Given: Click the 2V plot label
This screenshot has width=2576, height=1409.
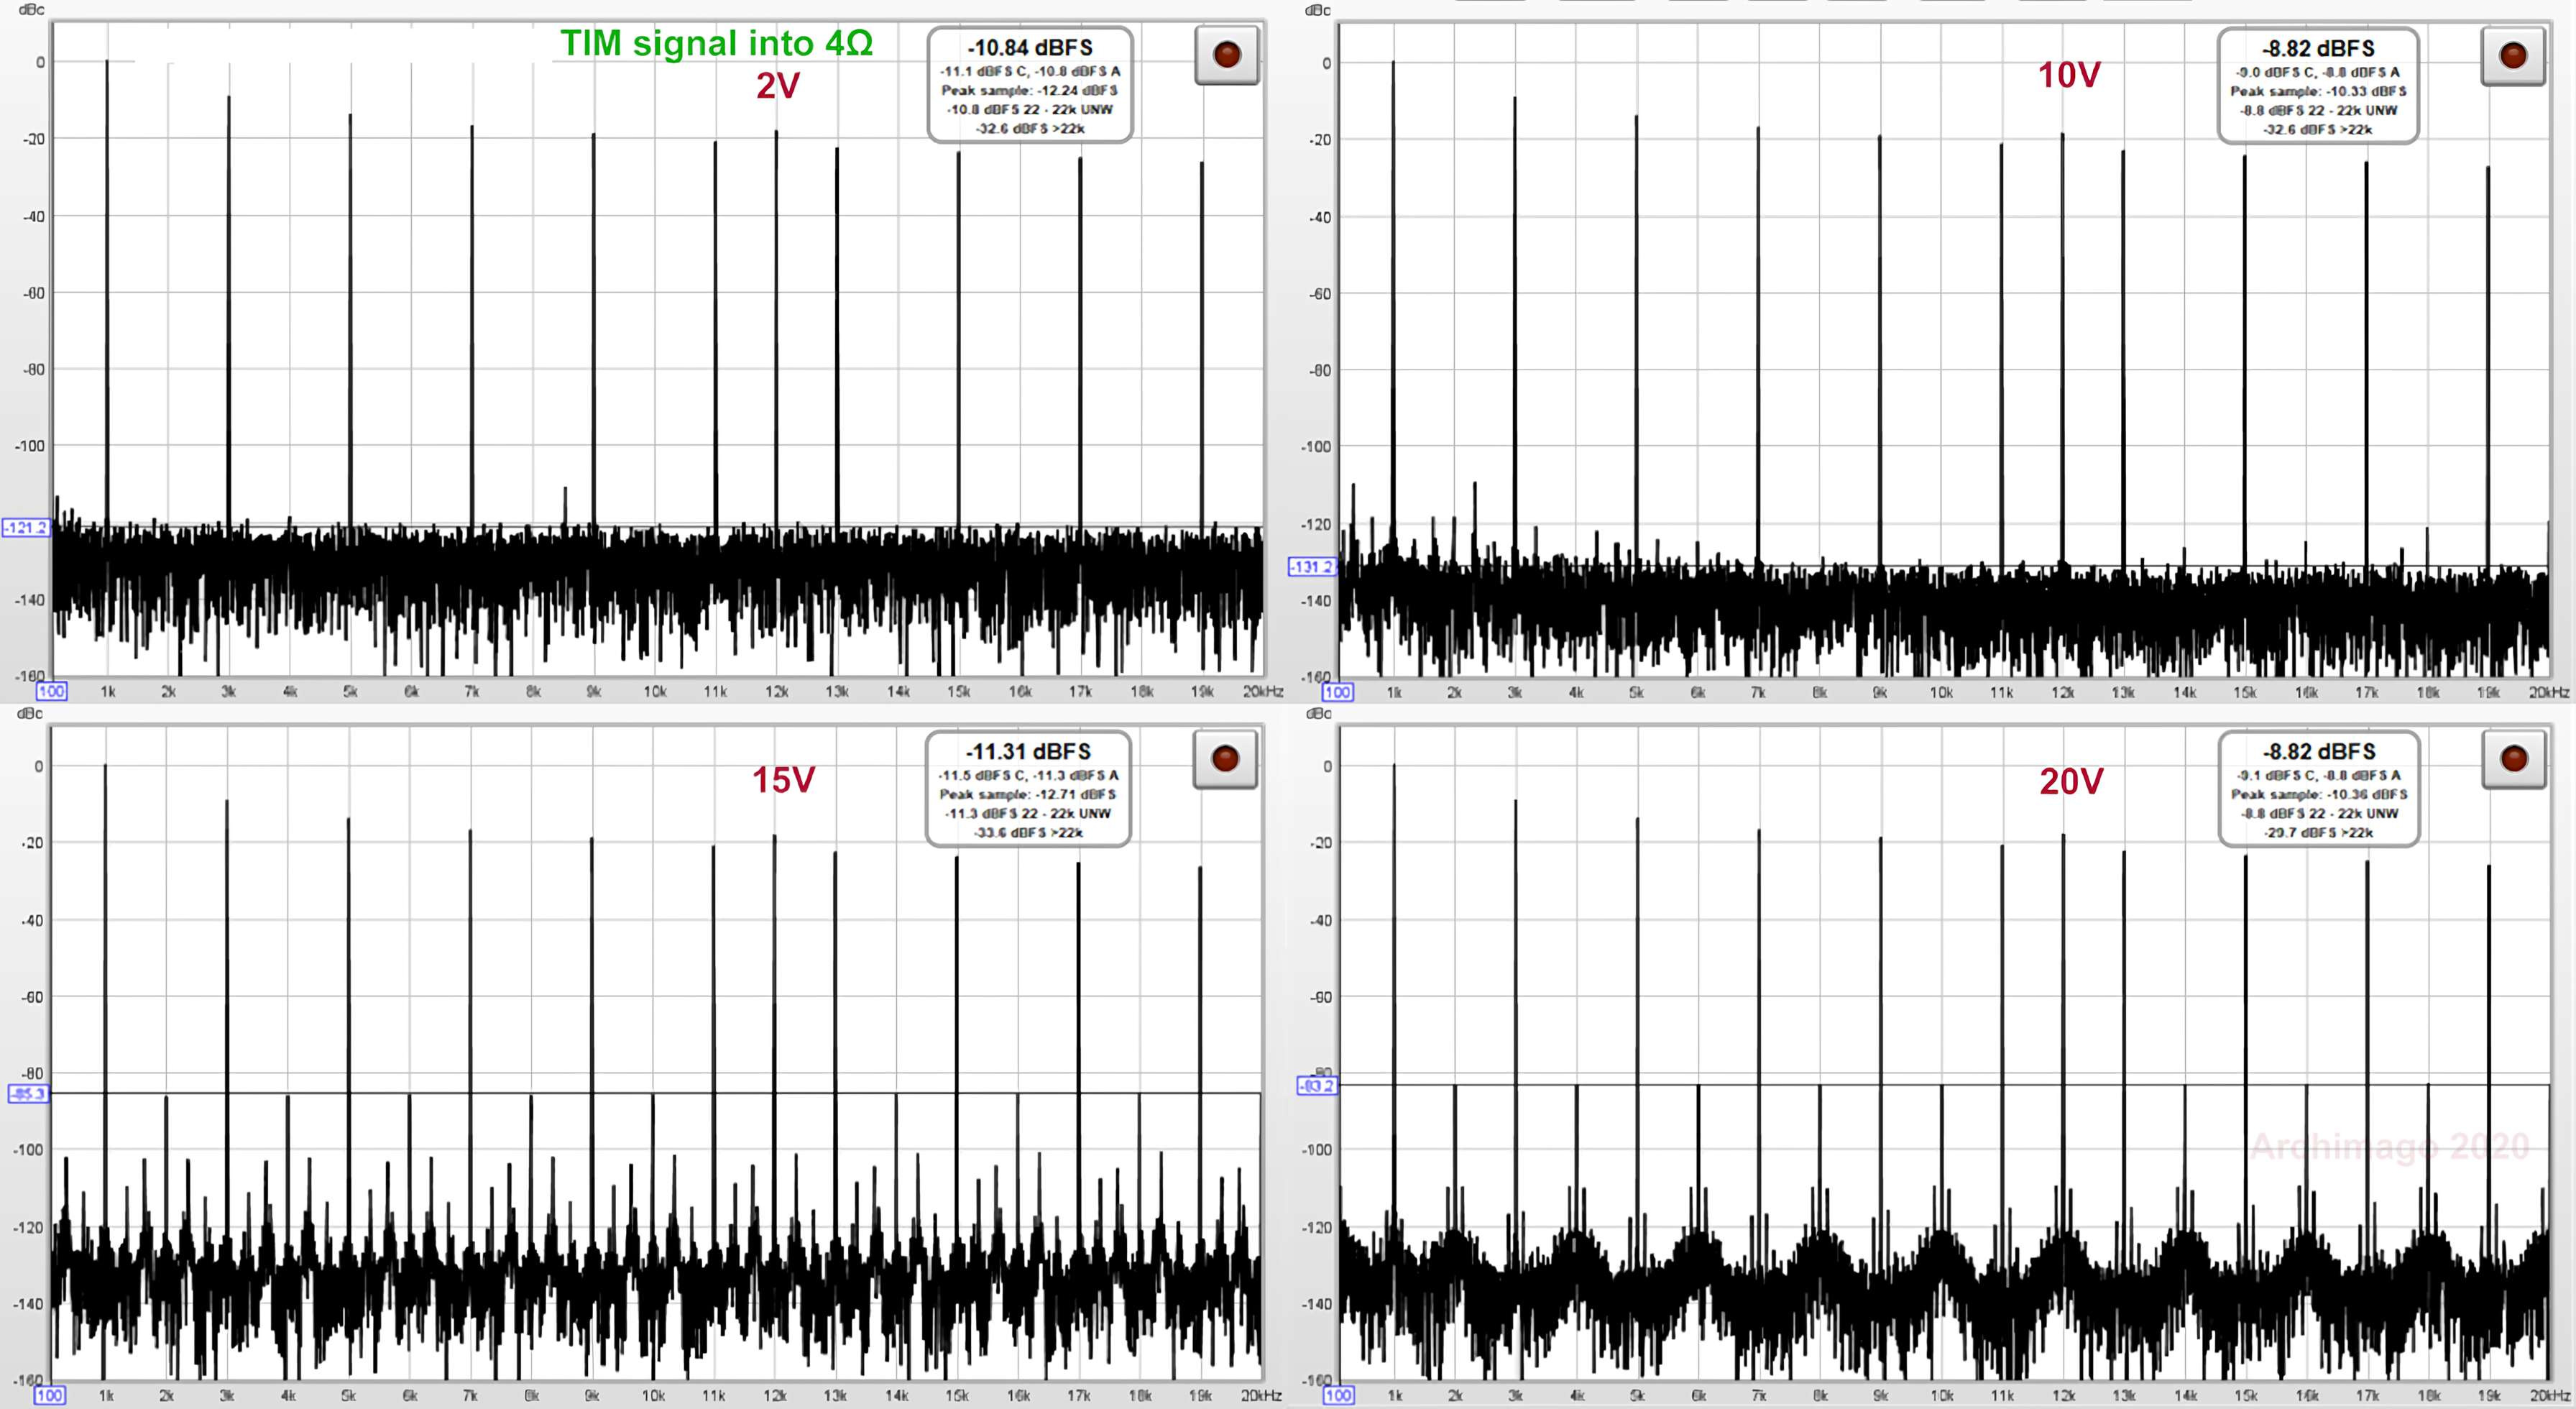Looking at the screenshot, I should coord(777,86).
